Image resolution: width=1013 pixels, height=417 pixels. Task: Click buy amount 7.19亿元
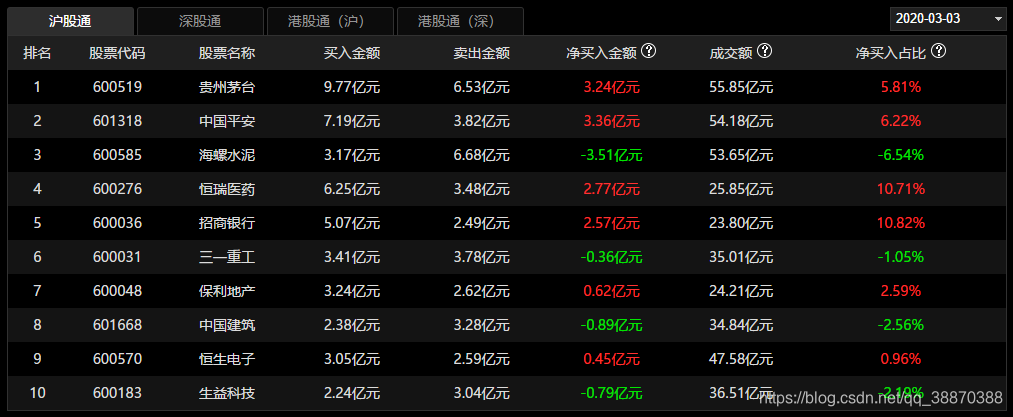tap(351, 121)
